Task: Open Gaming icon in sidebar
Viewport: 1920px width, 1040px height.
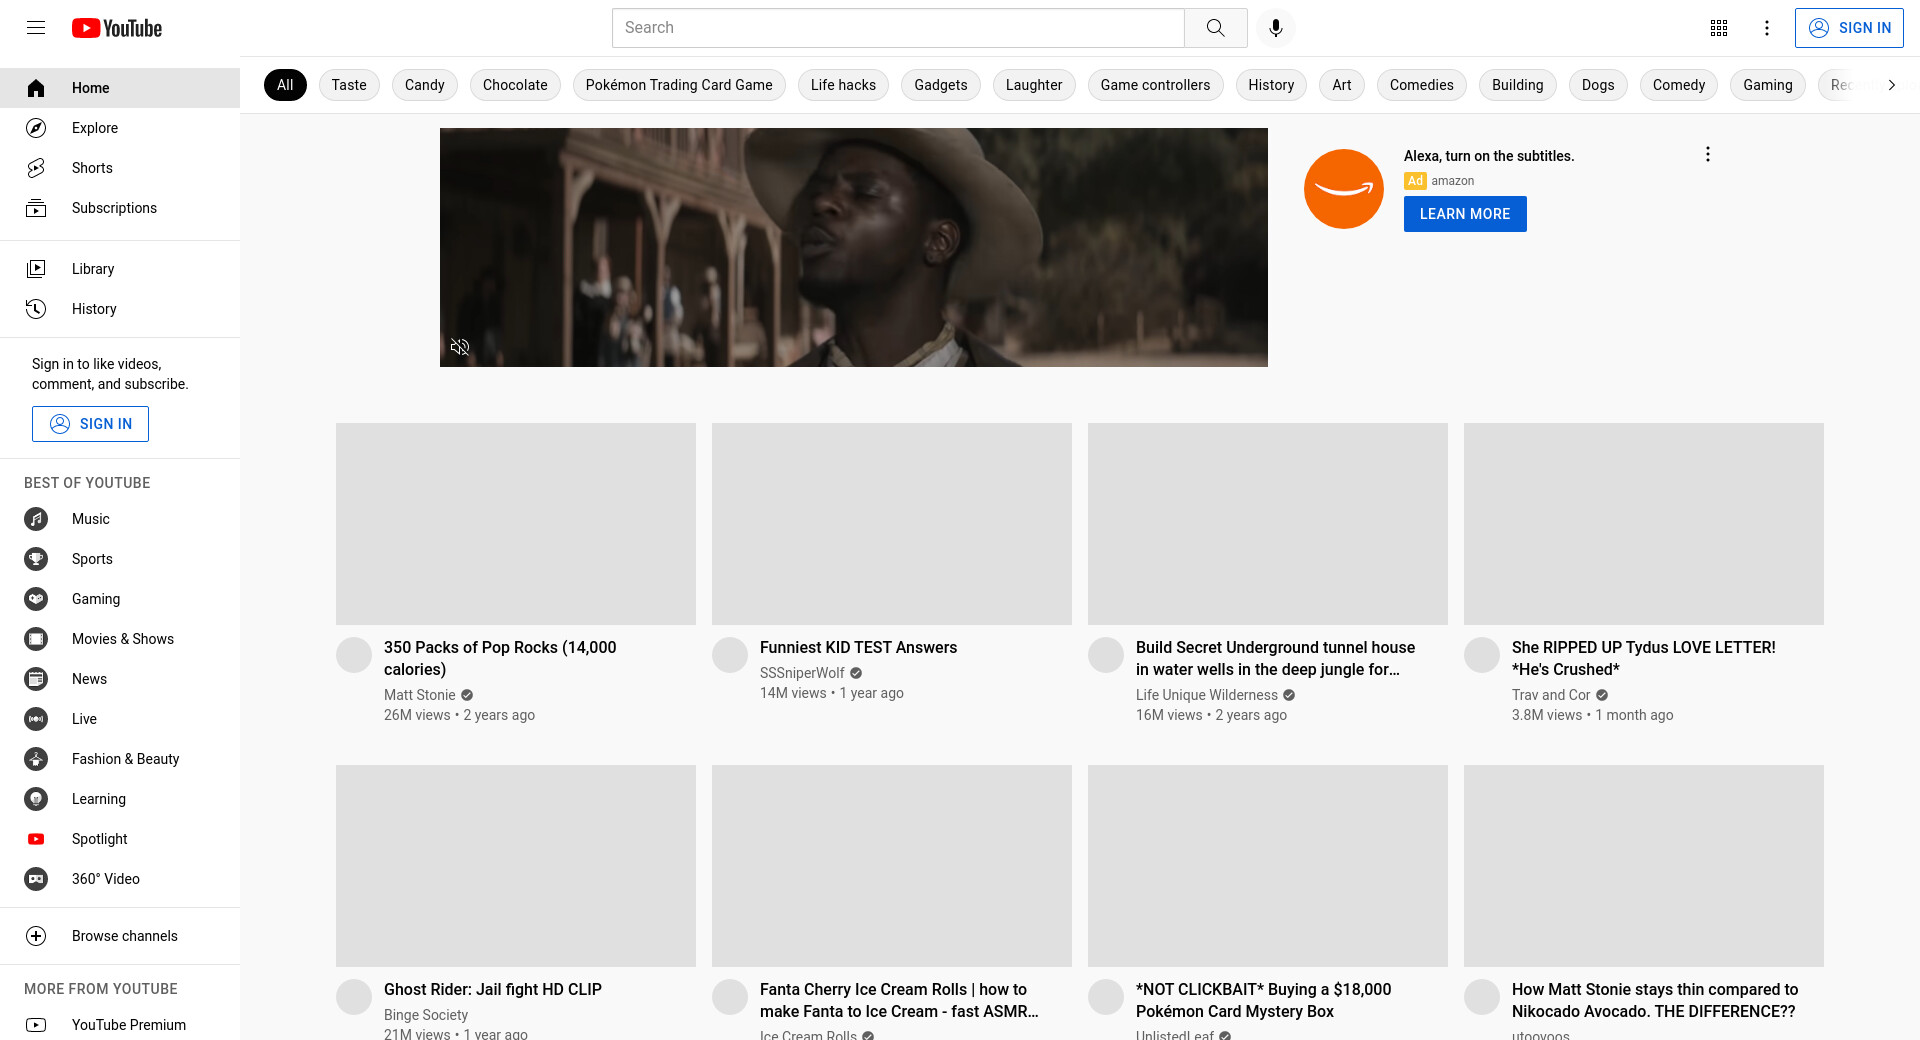Action: pos(36,599)
